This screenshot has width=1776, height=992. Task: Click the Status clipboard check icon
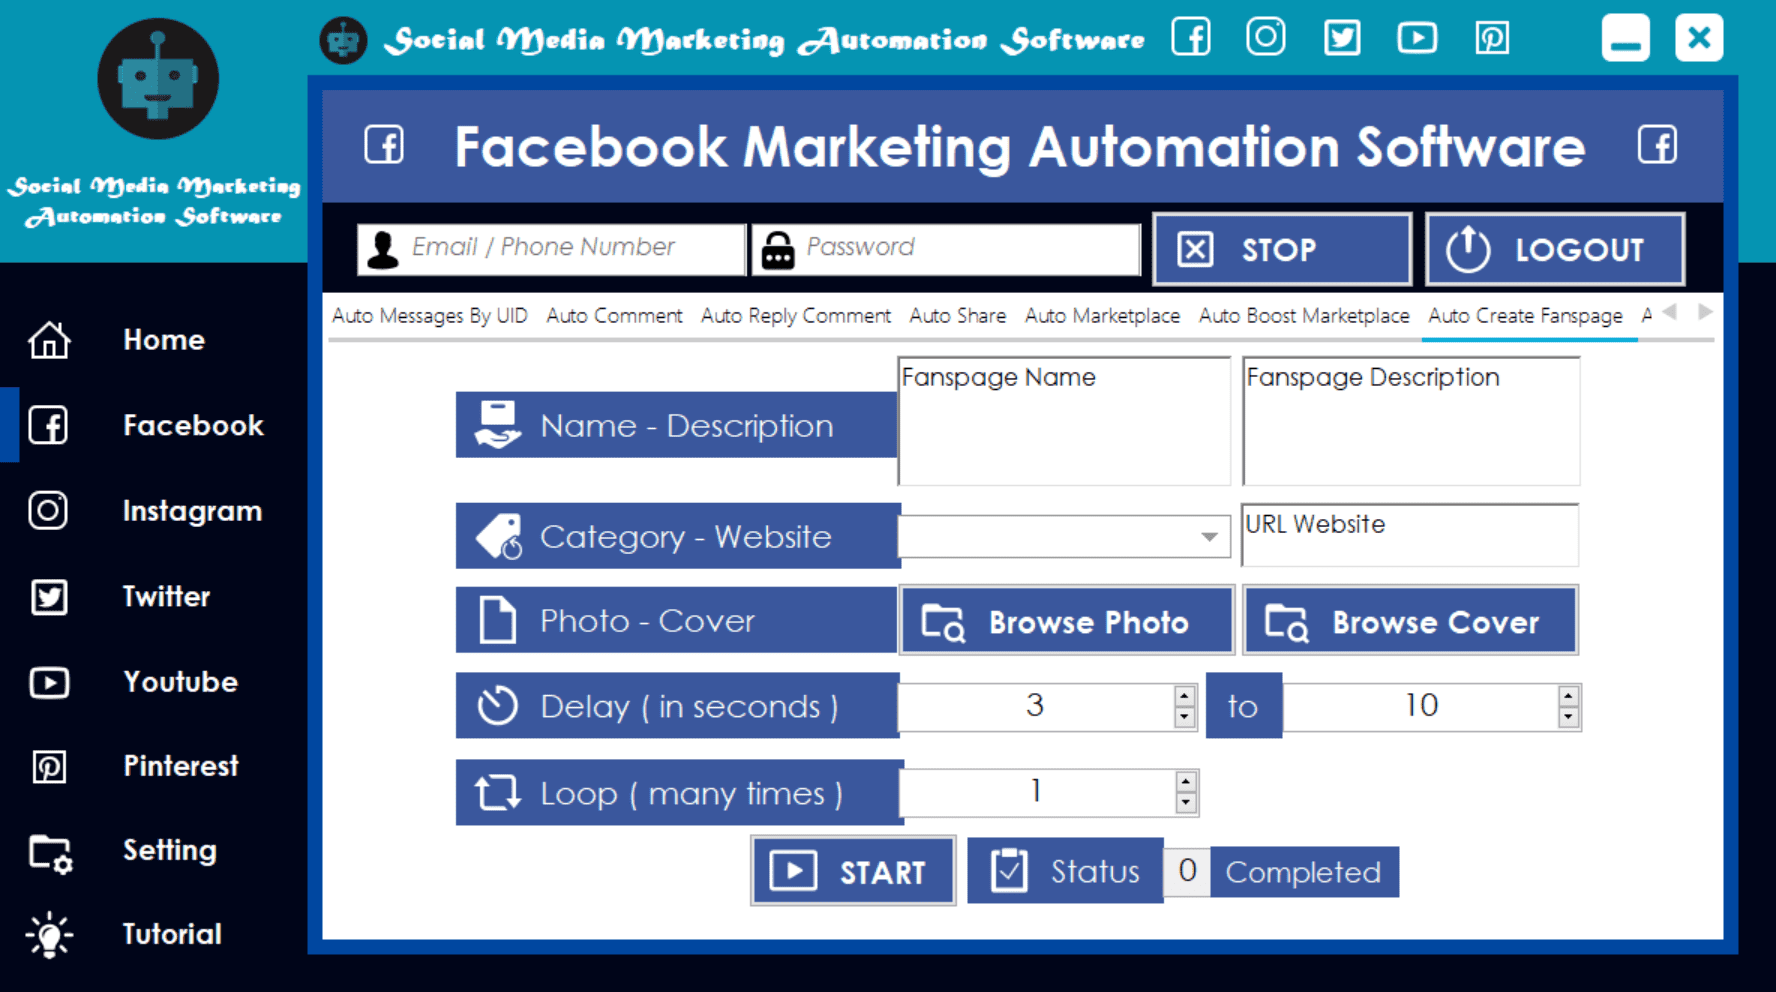tap(1009, 870)
